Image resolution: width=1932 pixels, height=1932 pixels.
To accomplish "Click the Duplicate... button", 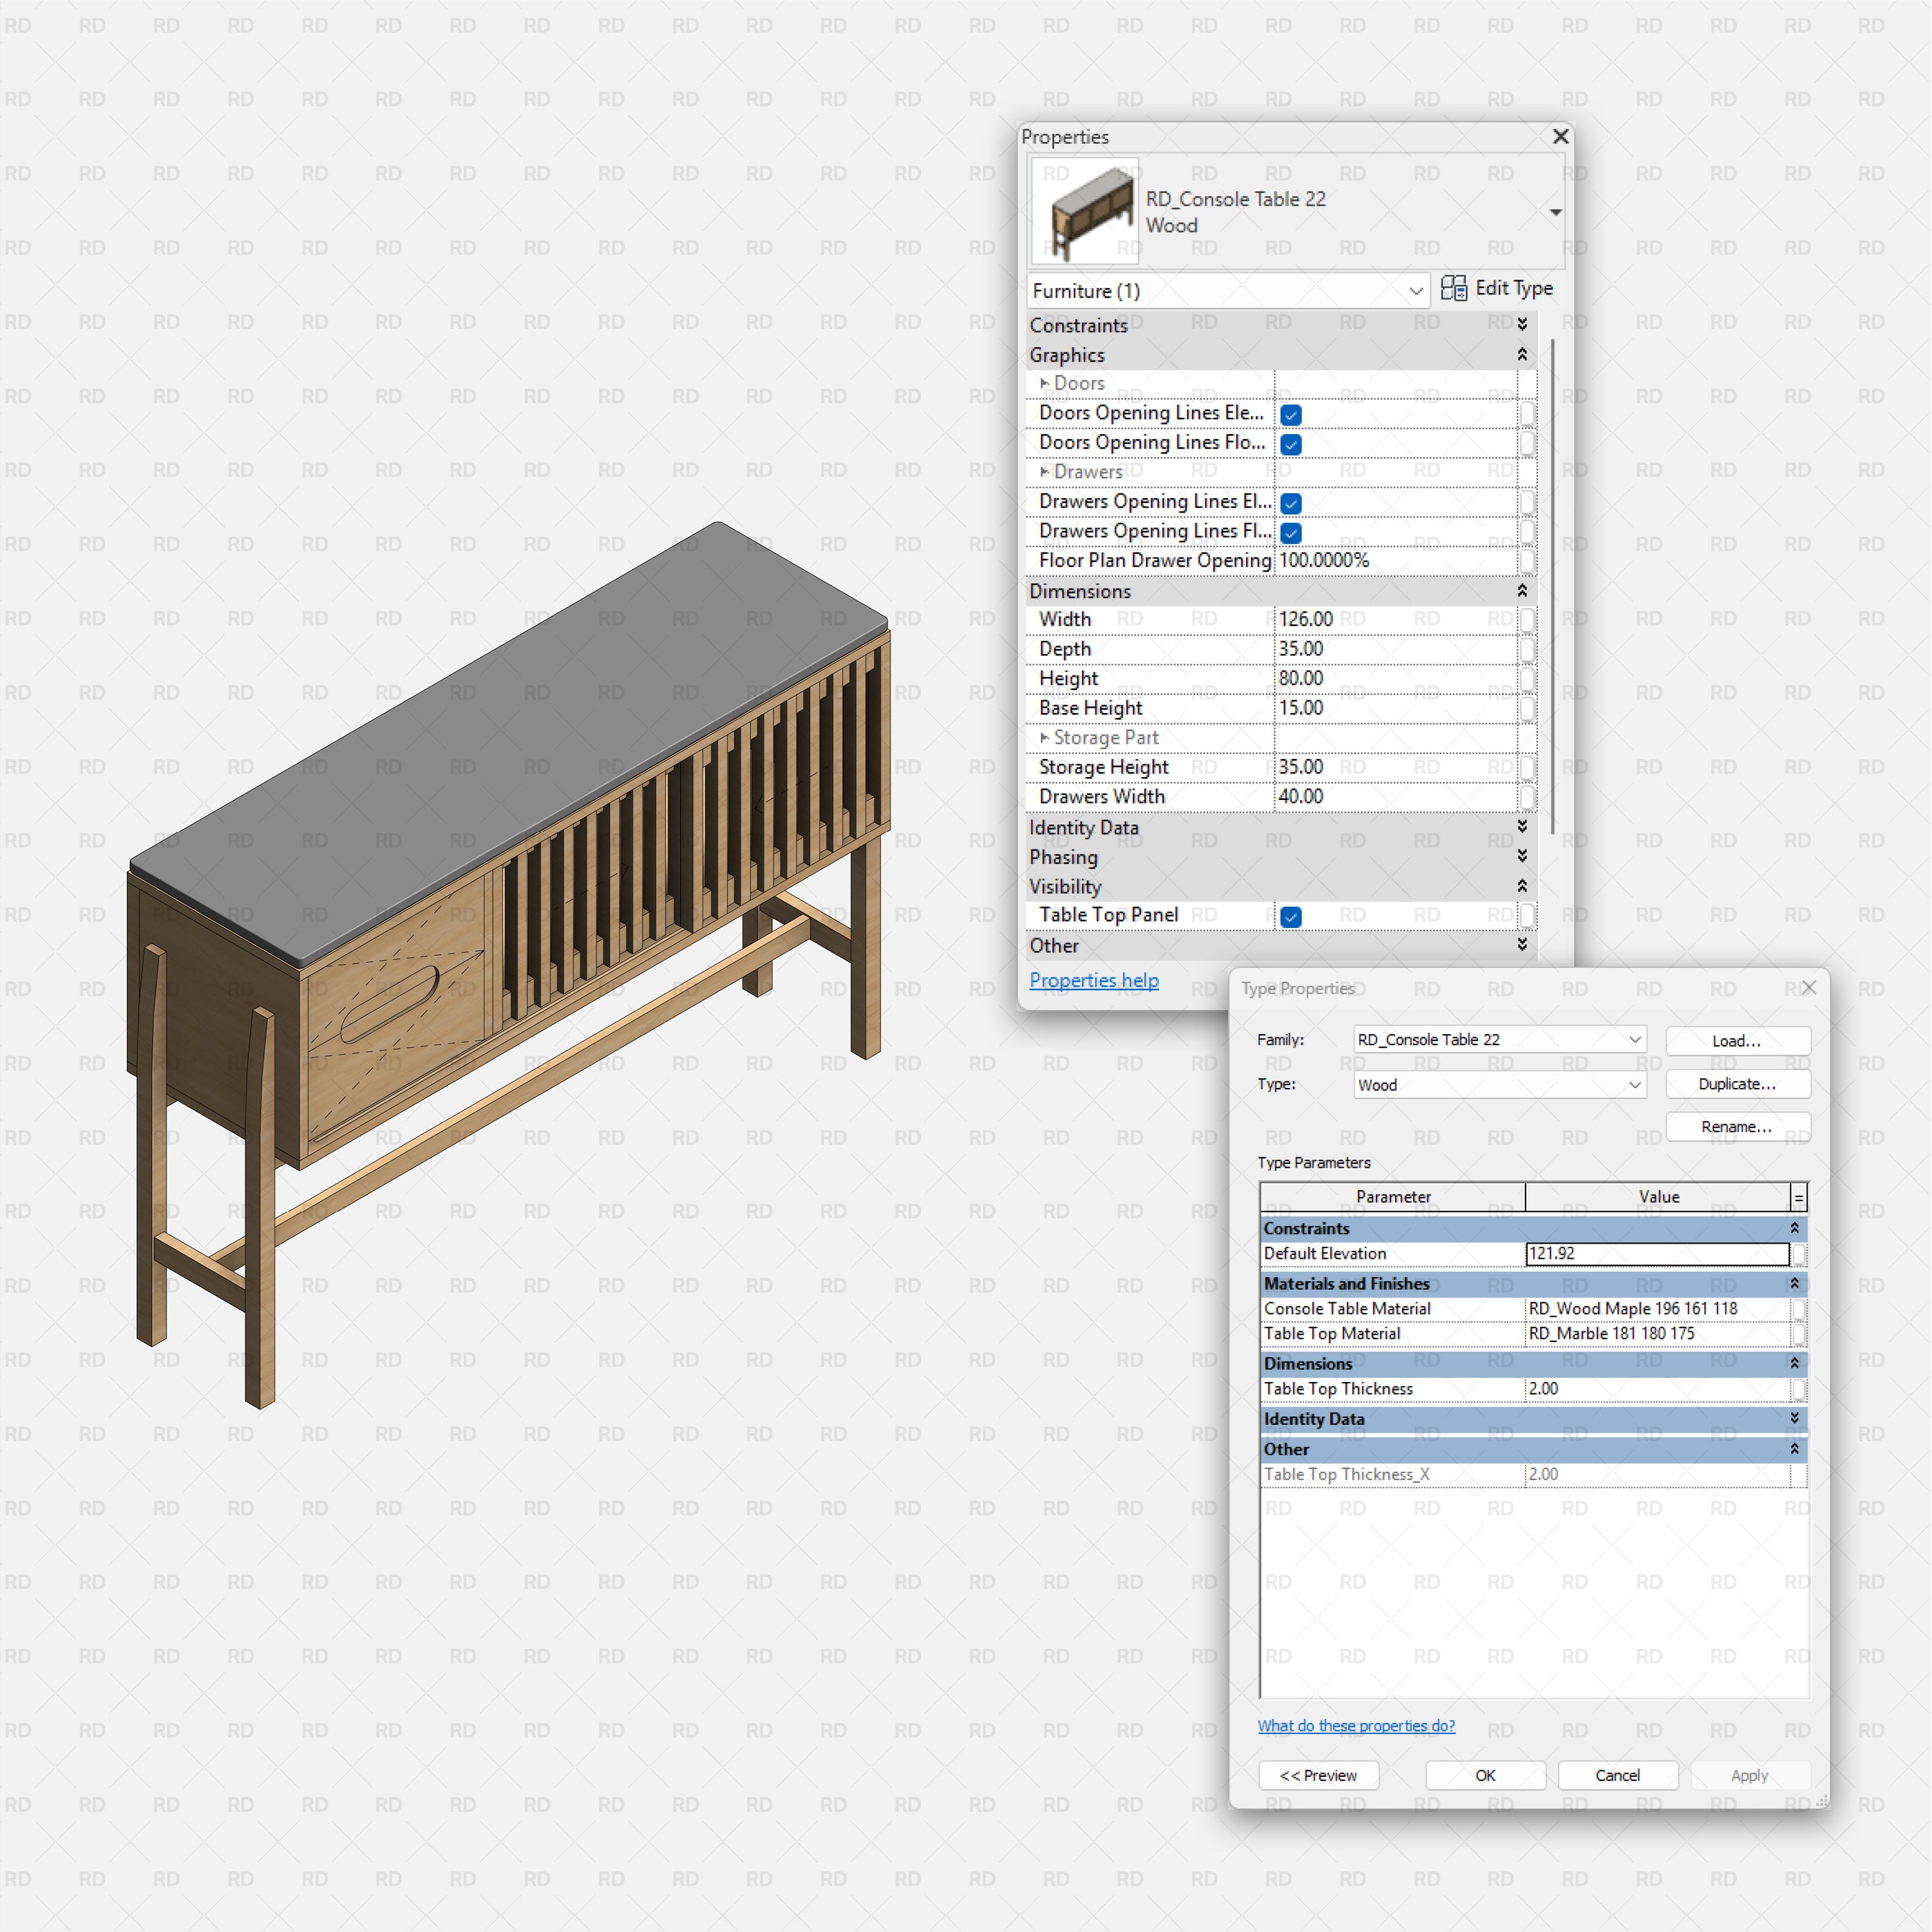I will [x=1737, y=1084].
